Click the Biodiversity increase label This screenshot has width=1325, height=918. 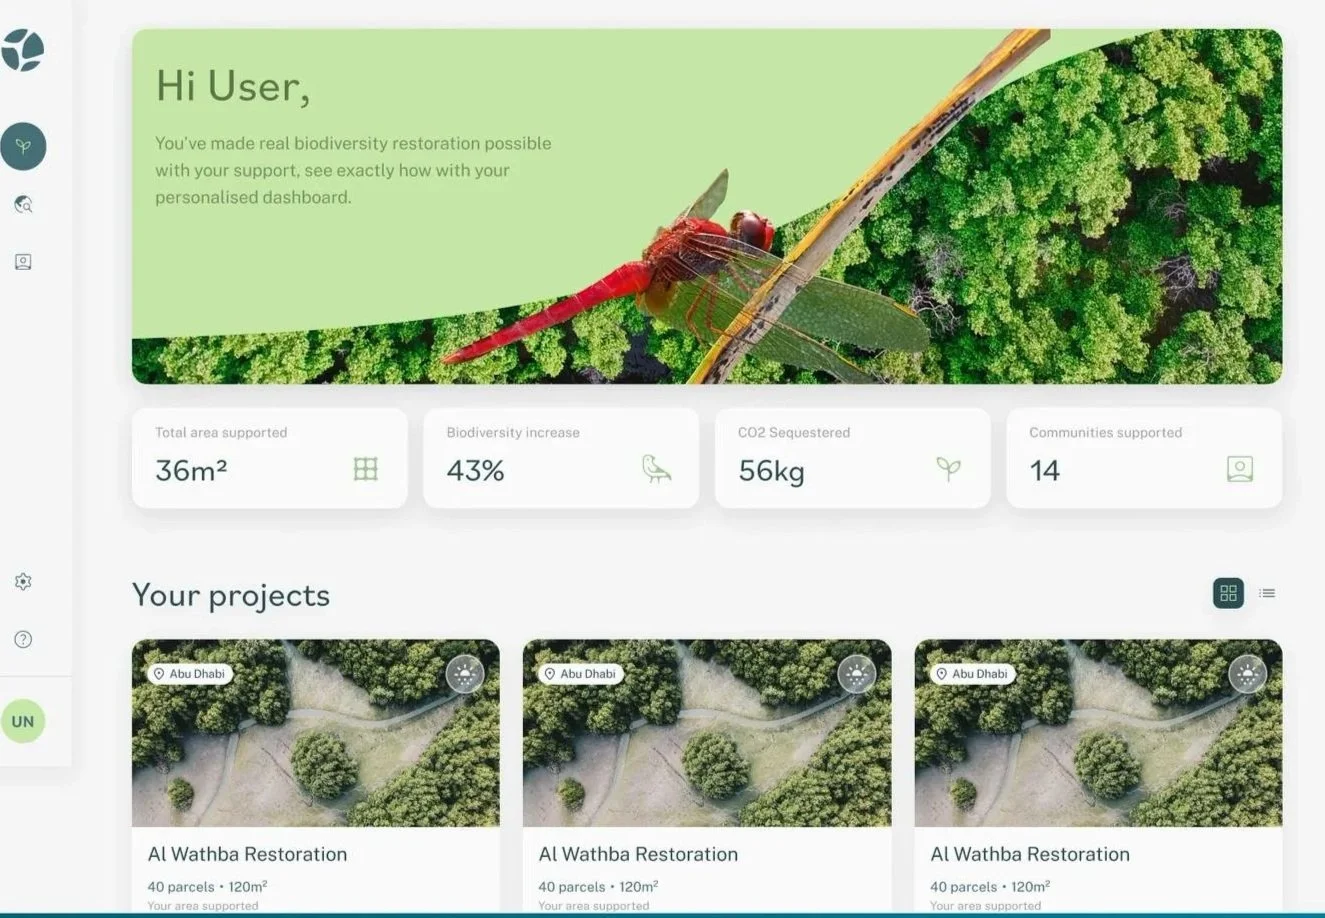click(x=513, y=433)
